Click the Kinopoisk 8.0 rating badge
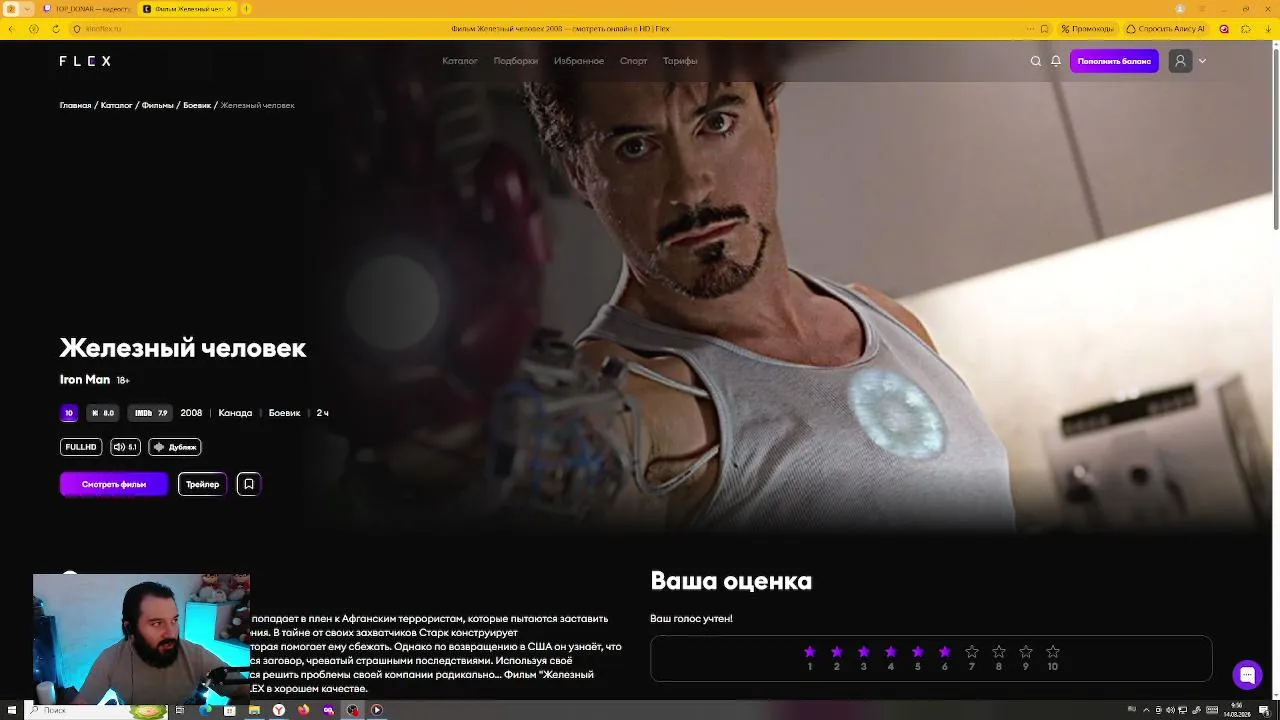The width and height of the screenshot is (1280, 720). 103,413
